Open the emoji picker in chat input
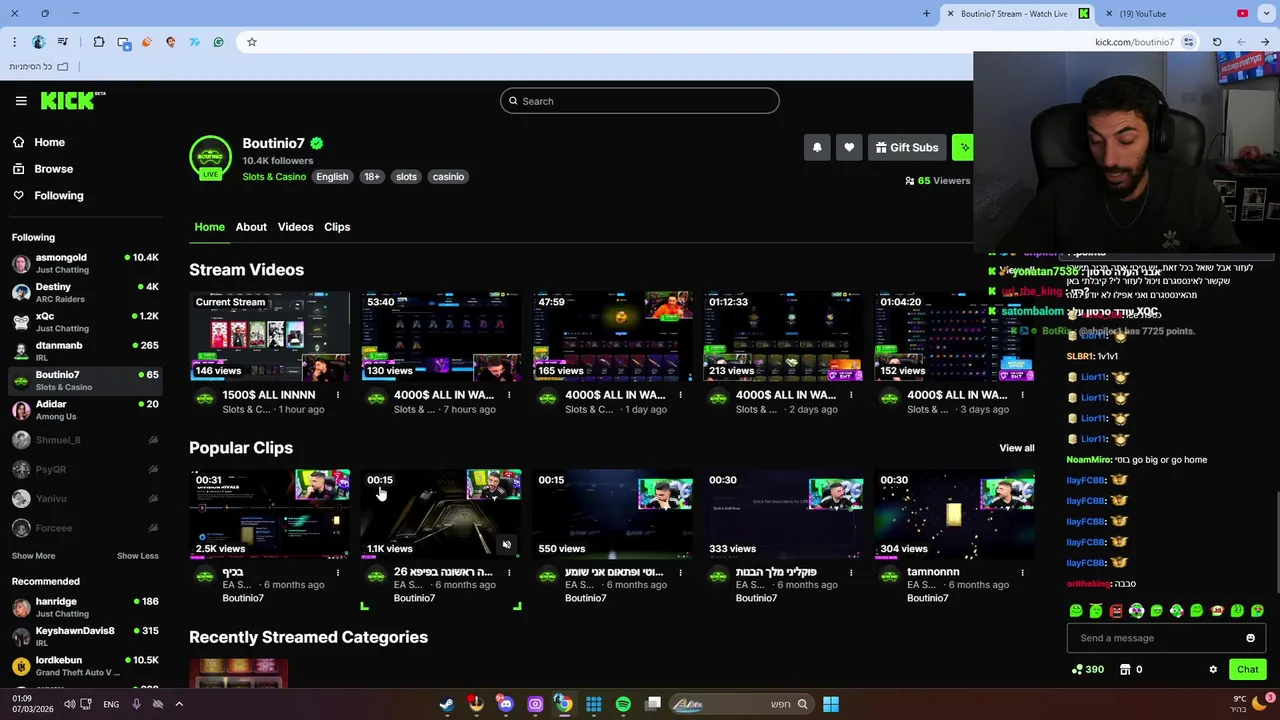 1250,638
